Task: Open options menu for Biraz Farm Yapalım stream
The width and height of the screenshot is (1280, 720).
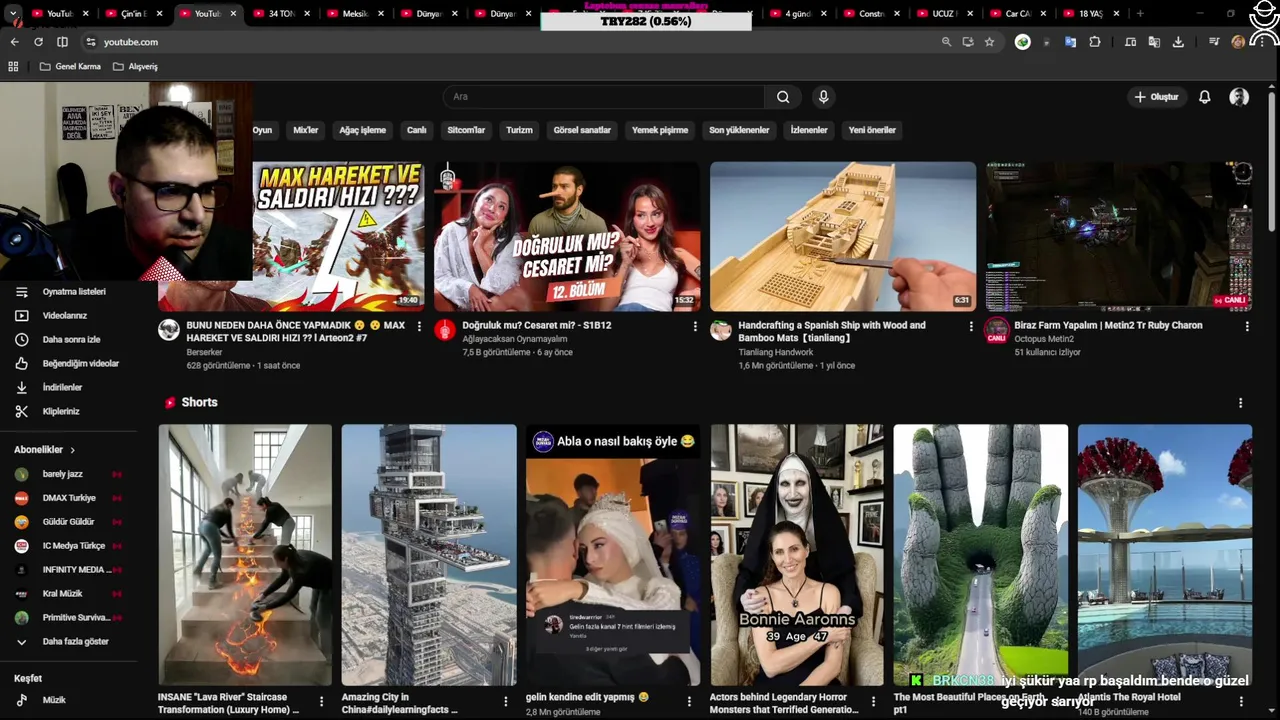Action: coord(1247,326)
